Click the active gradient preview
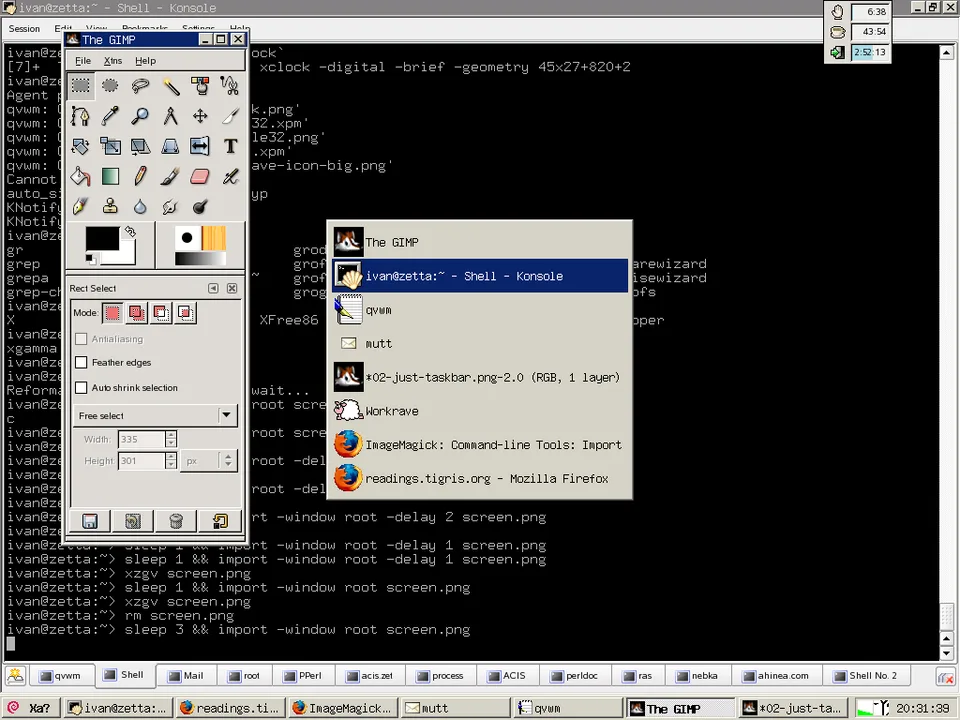 pos(200,259)
